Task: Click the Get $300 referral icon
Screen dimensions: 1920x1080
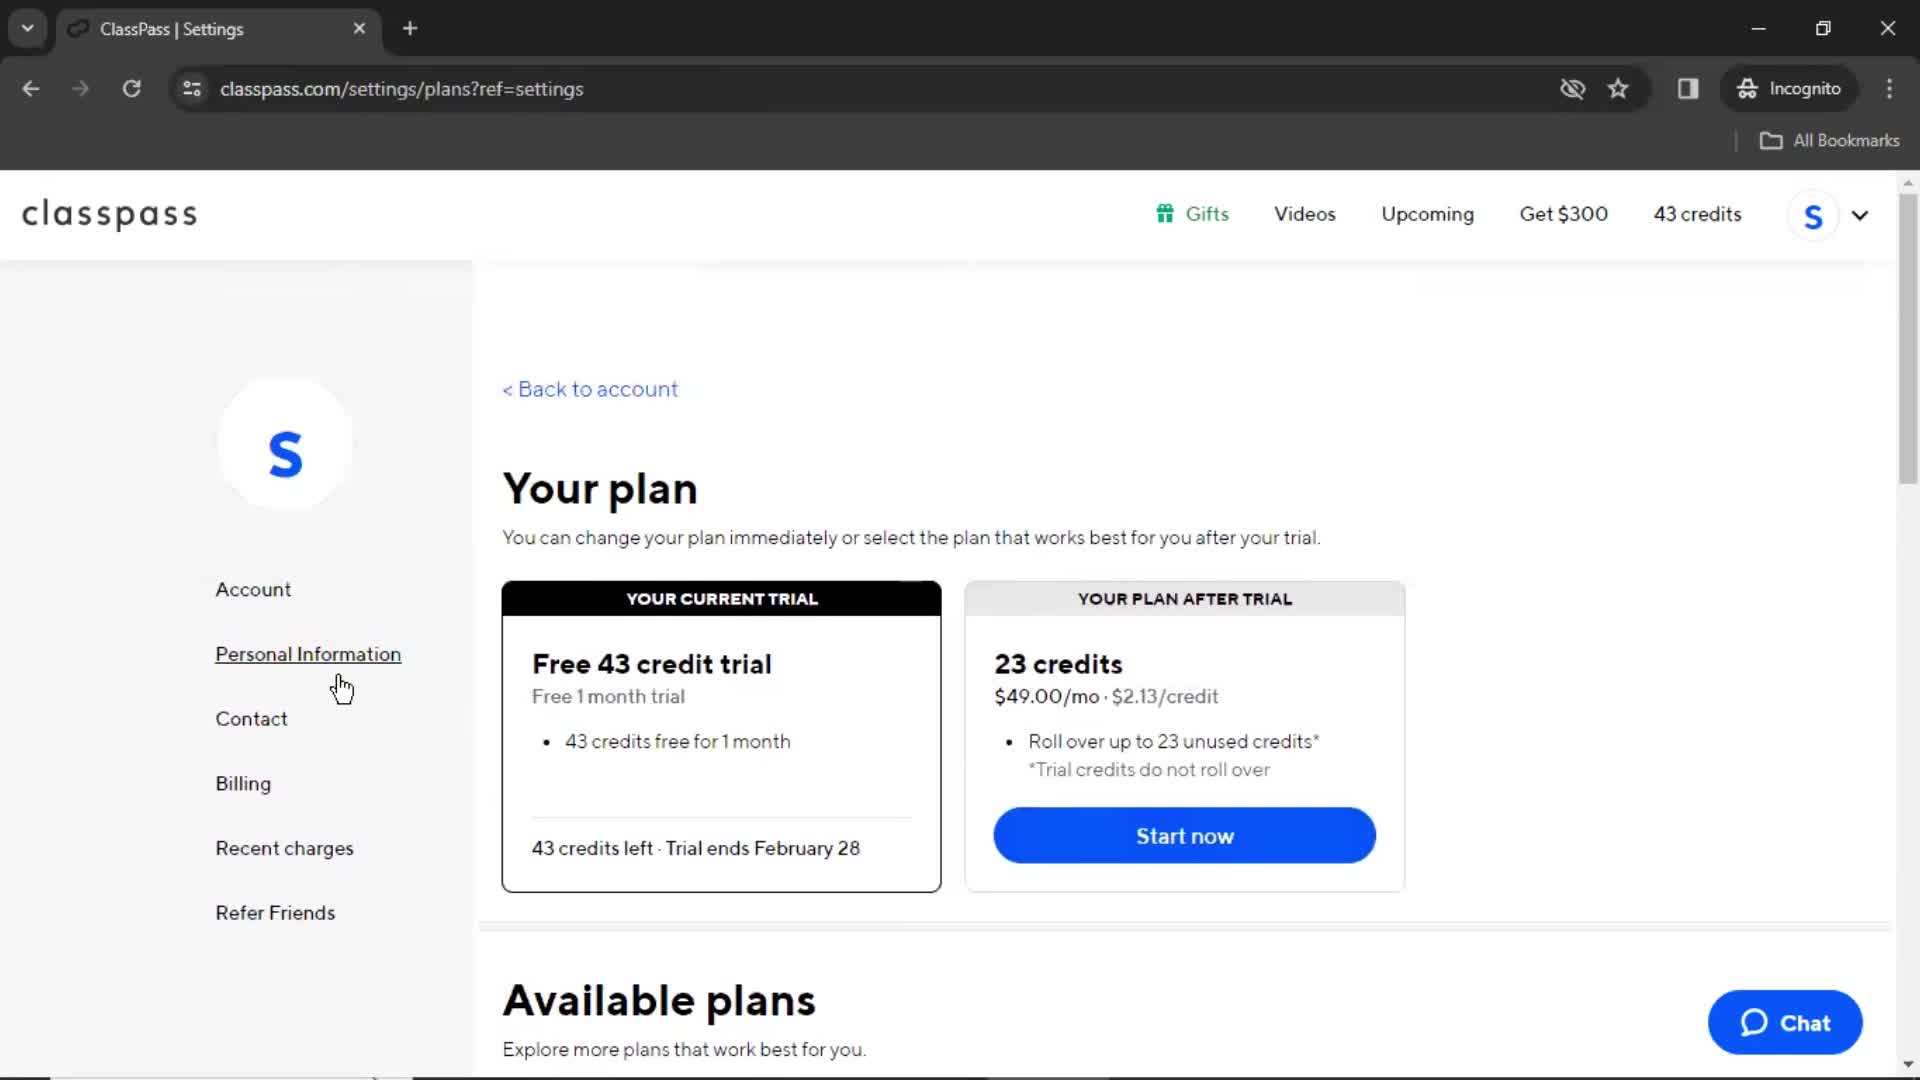Action: coord(1564,214)
